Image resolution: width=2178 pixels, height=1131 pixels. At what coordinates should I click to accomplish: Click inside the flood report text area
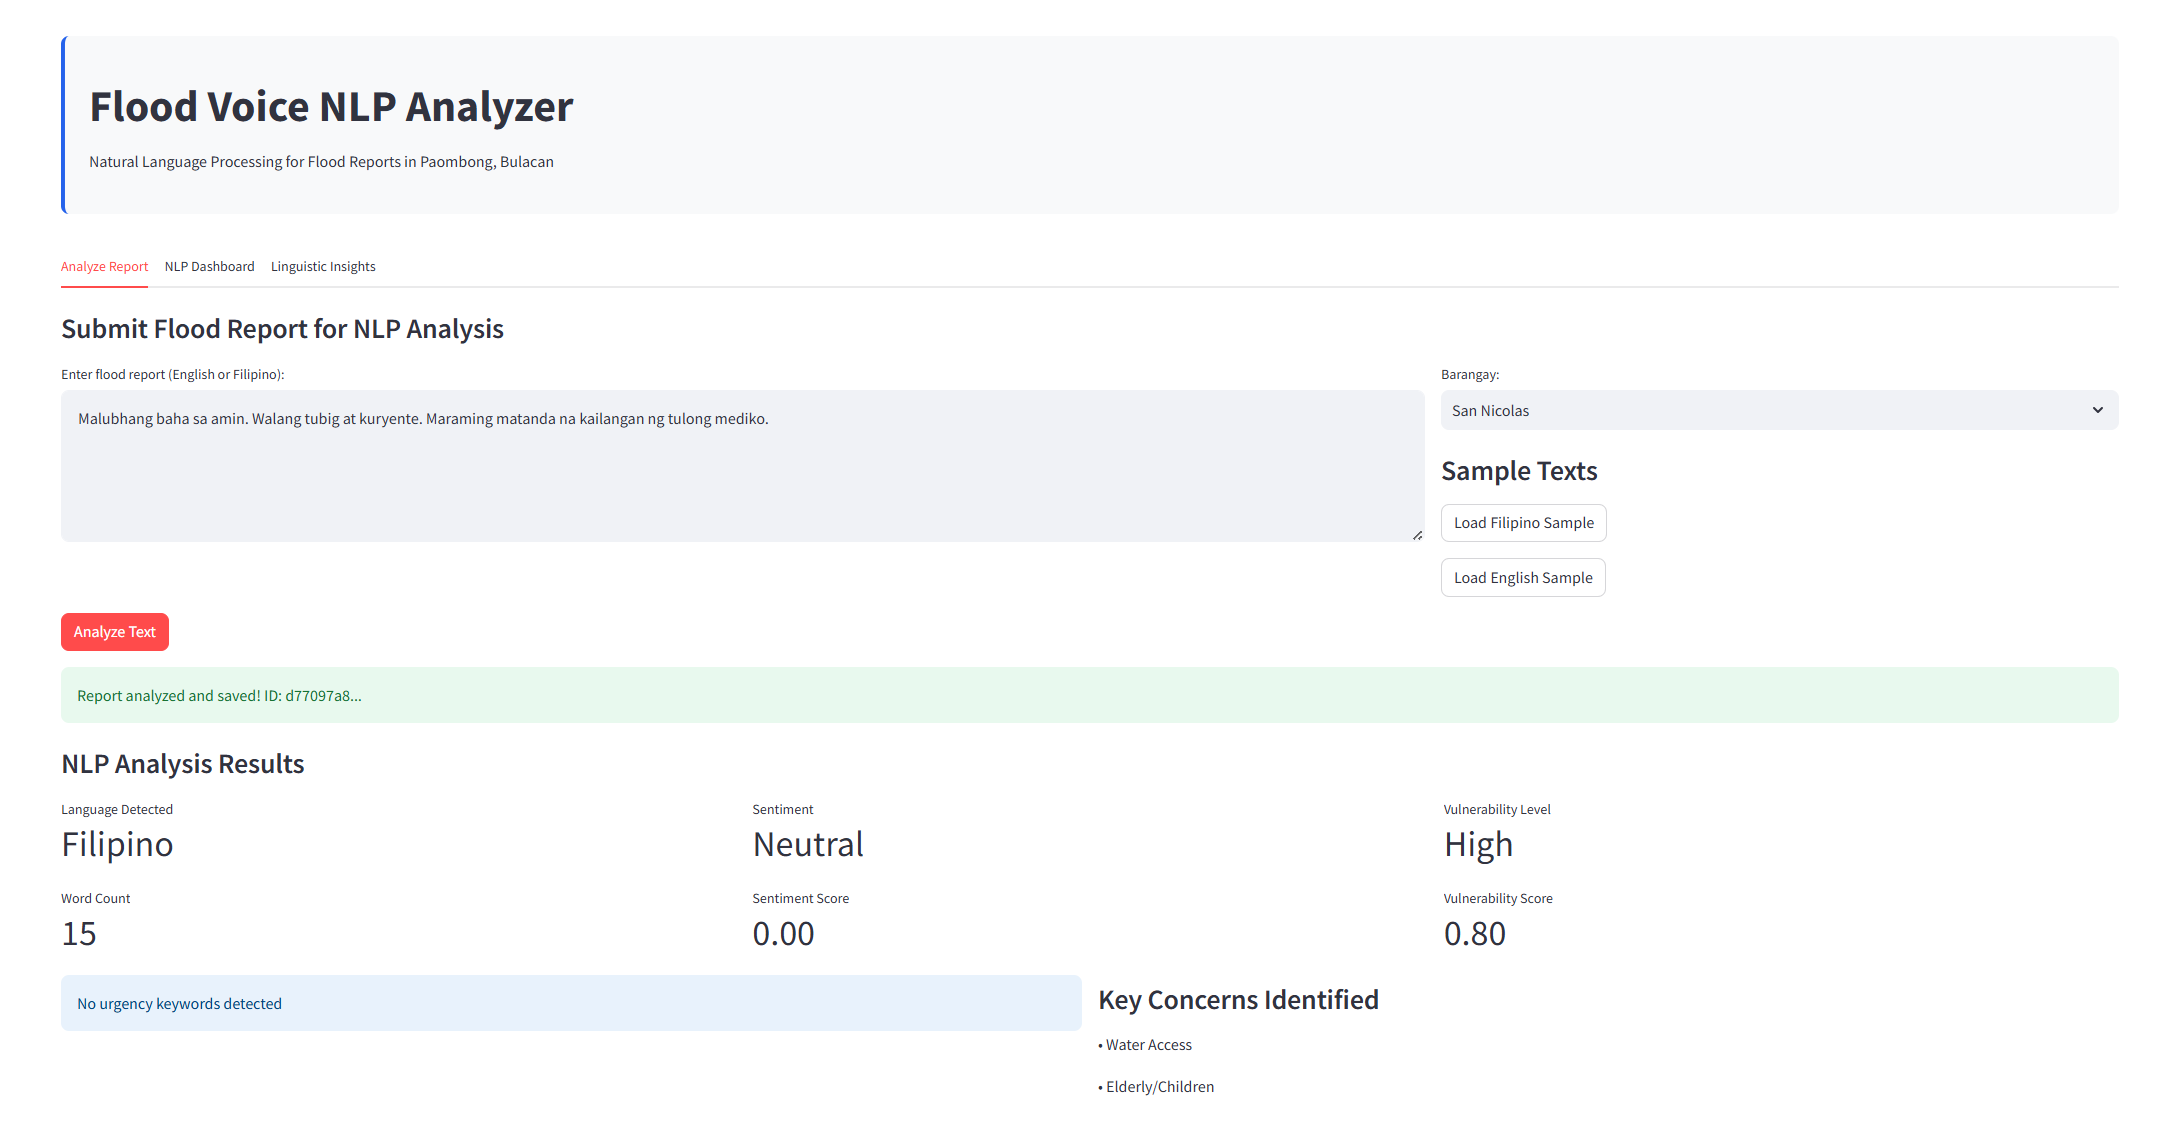tap(740, 465)
